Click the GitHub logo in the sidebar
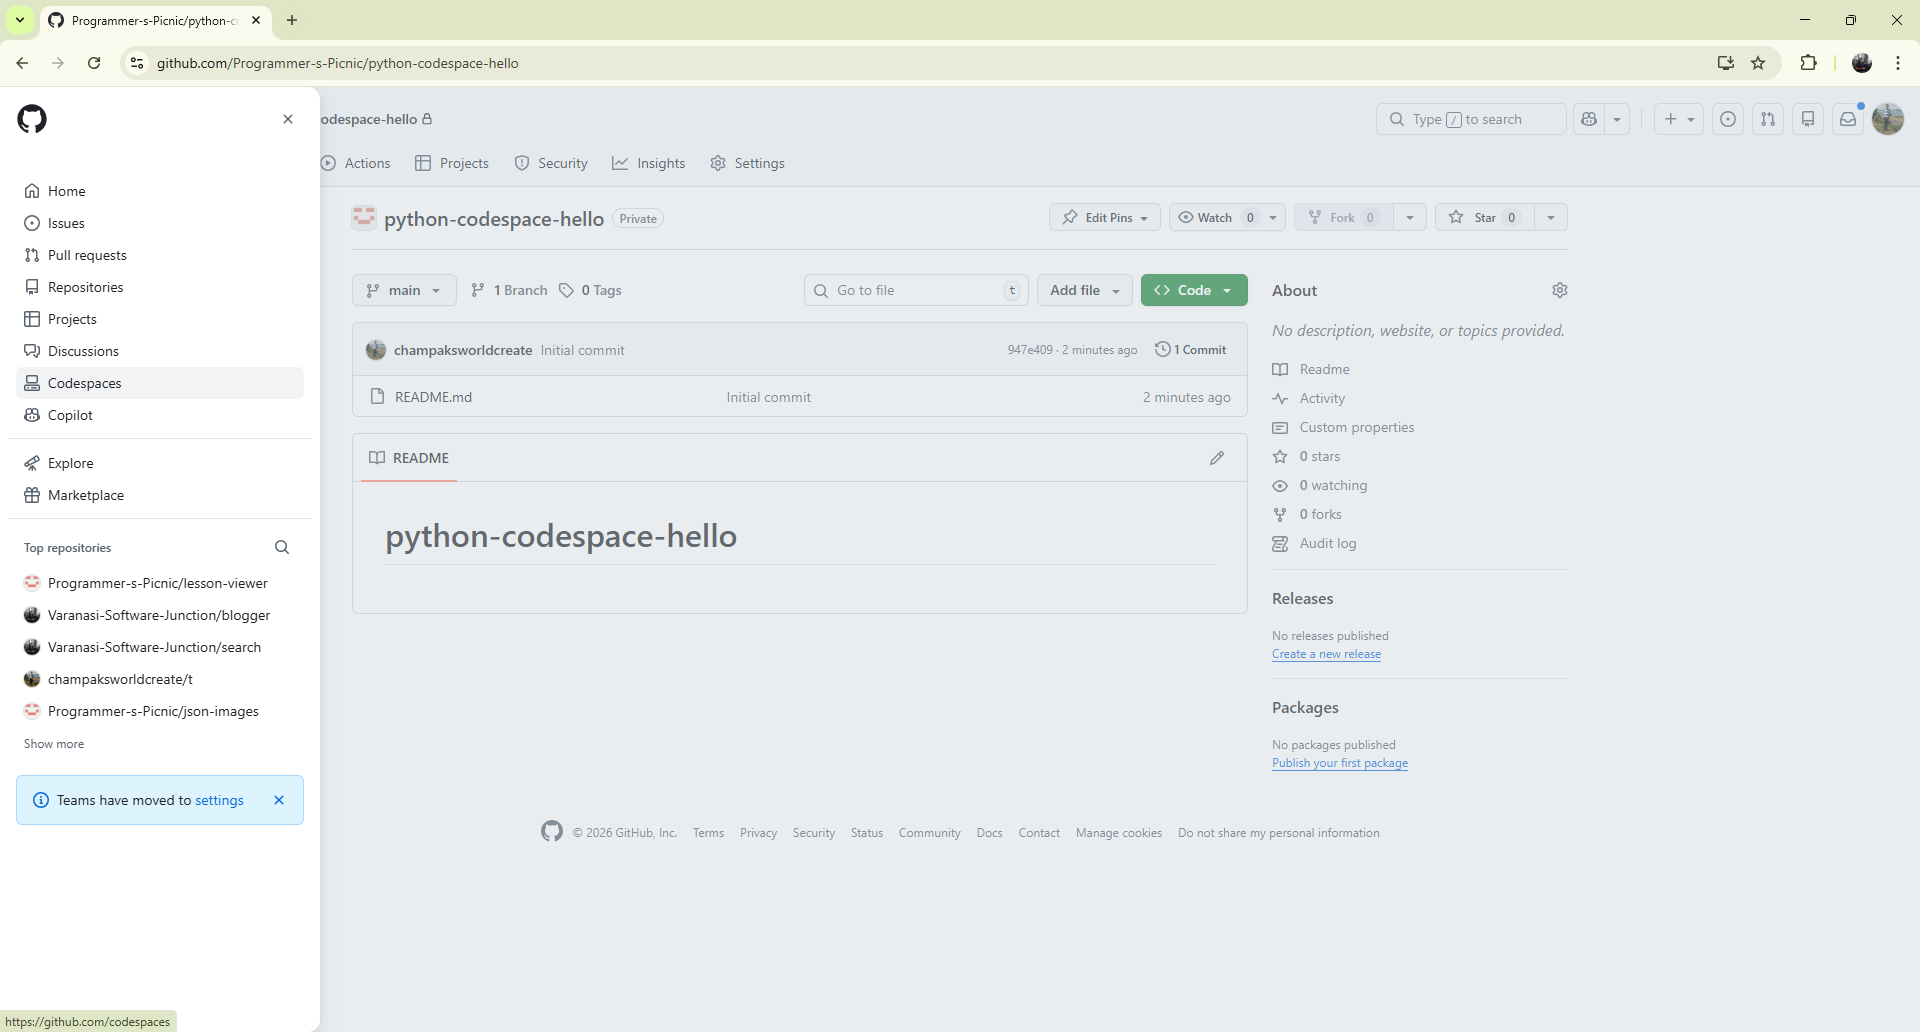This screenshot has width=1920, height=1032. point(32,119)
